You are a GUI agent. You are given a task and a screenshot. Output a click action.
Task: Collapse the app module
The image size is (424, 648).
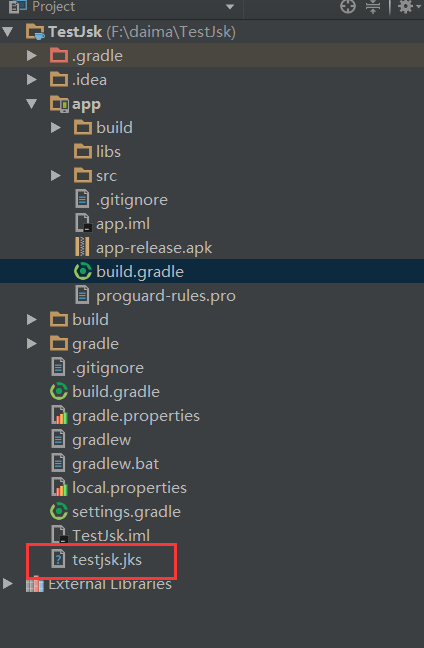click(32, 103)
